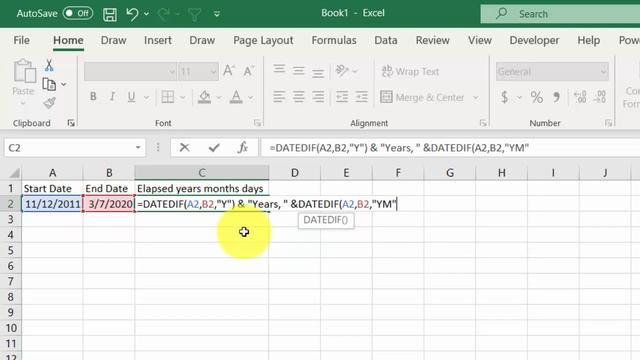This screenshot has width=640, height=360.
Task: Click Align Right icon
Action: point(318,97)
